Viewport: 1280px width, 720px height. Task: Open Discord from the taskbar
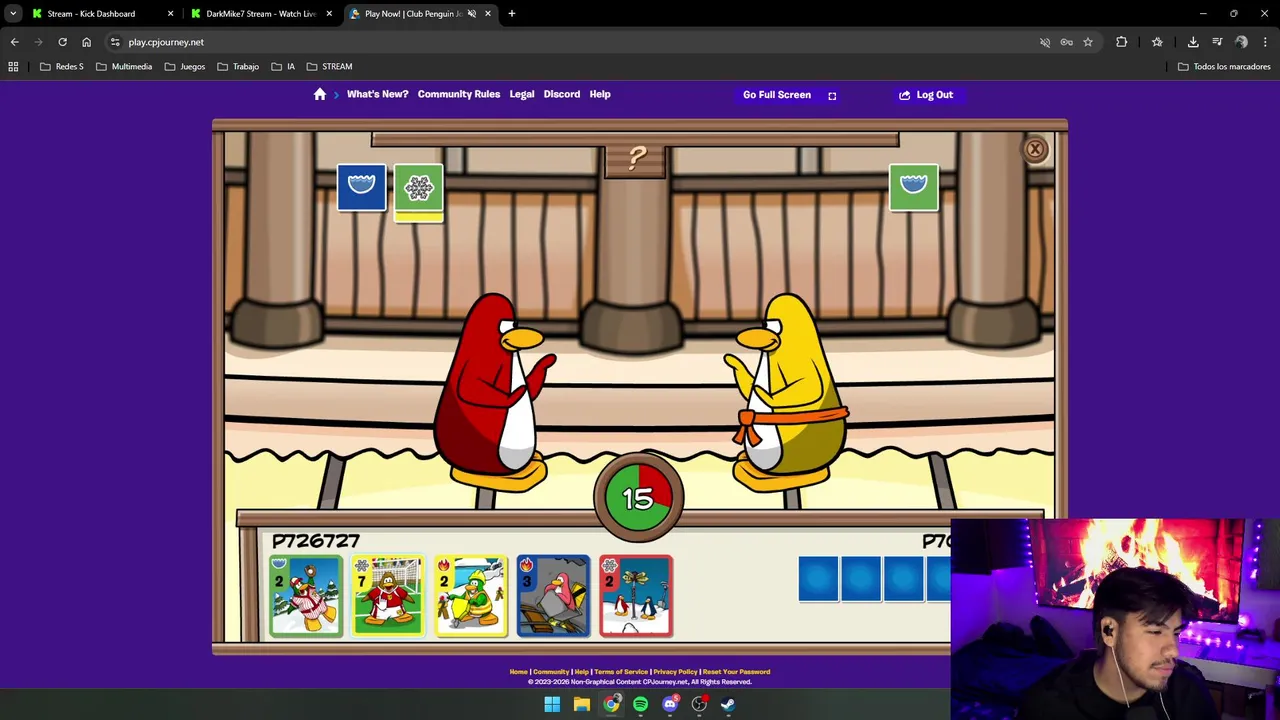tap(670, 704)
